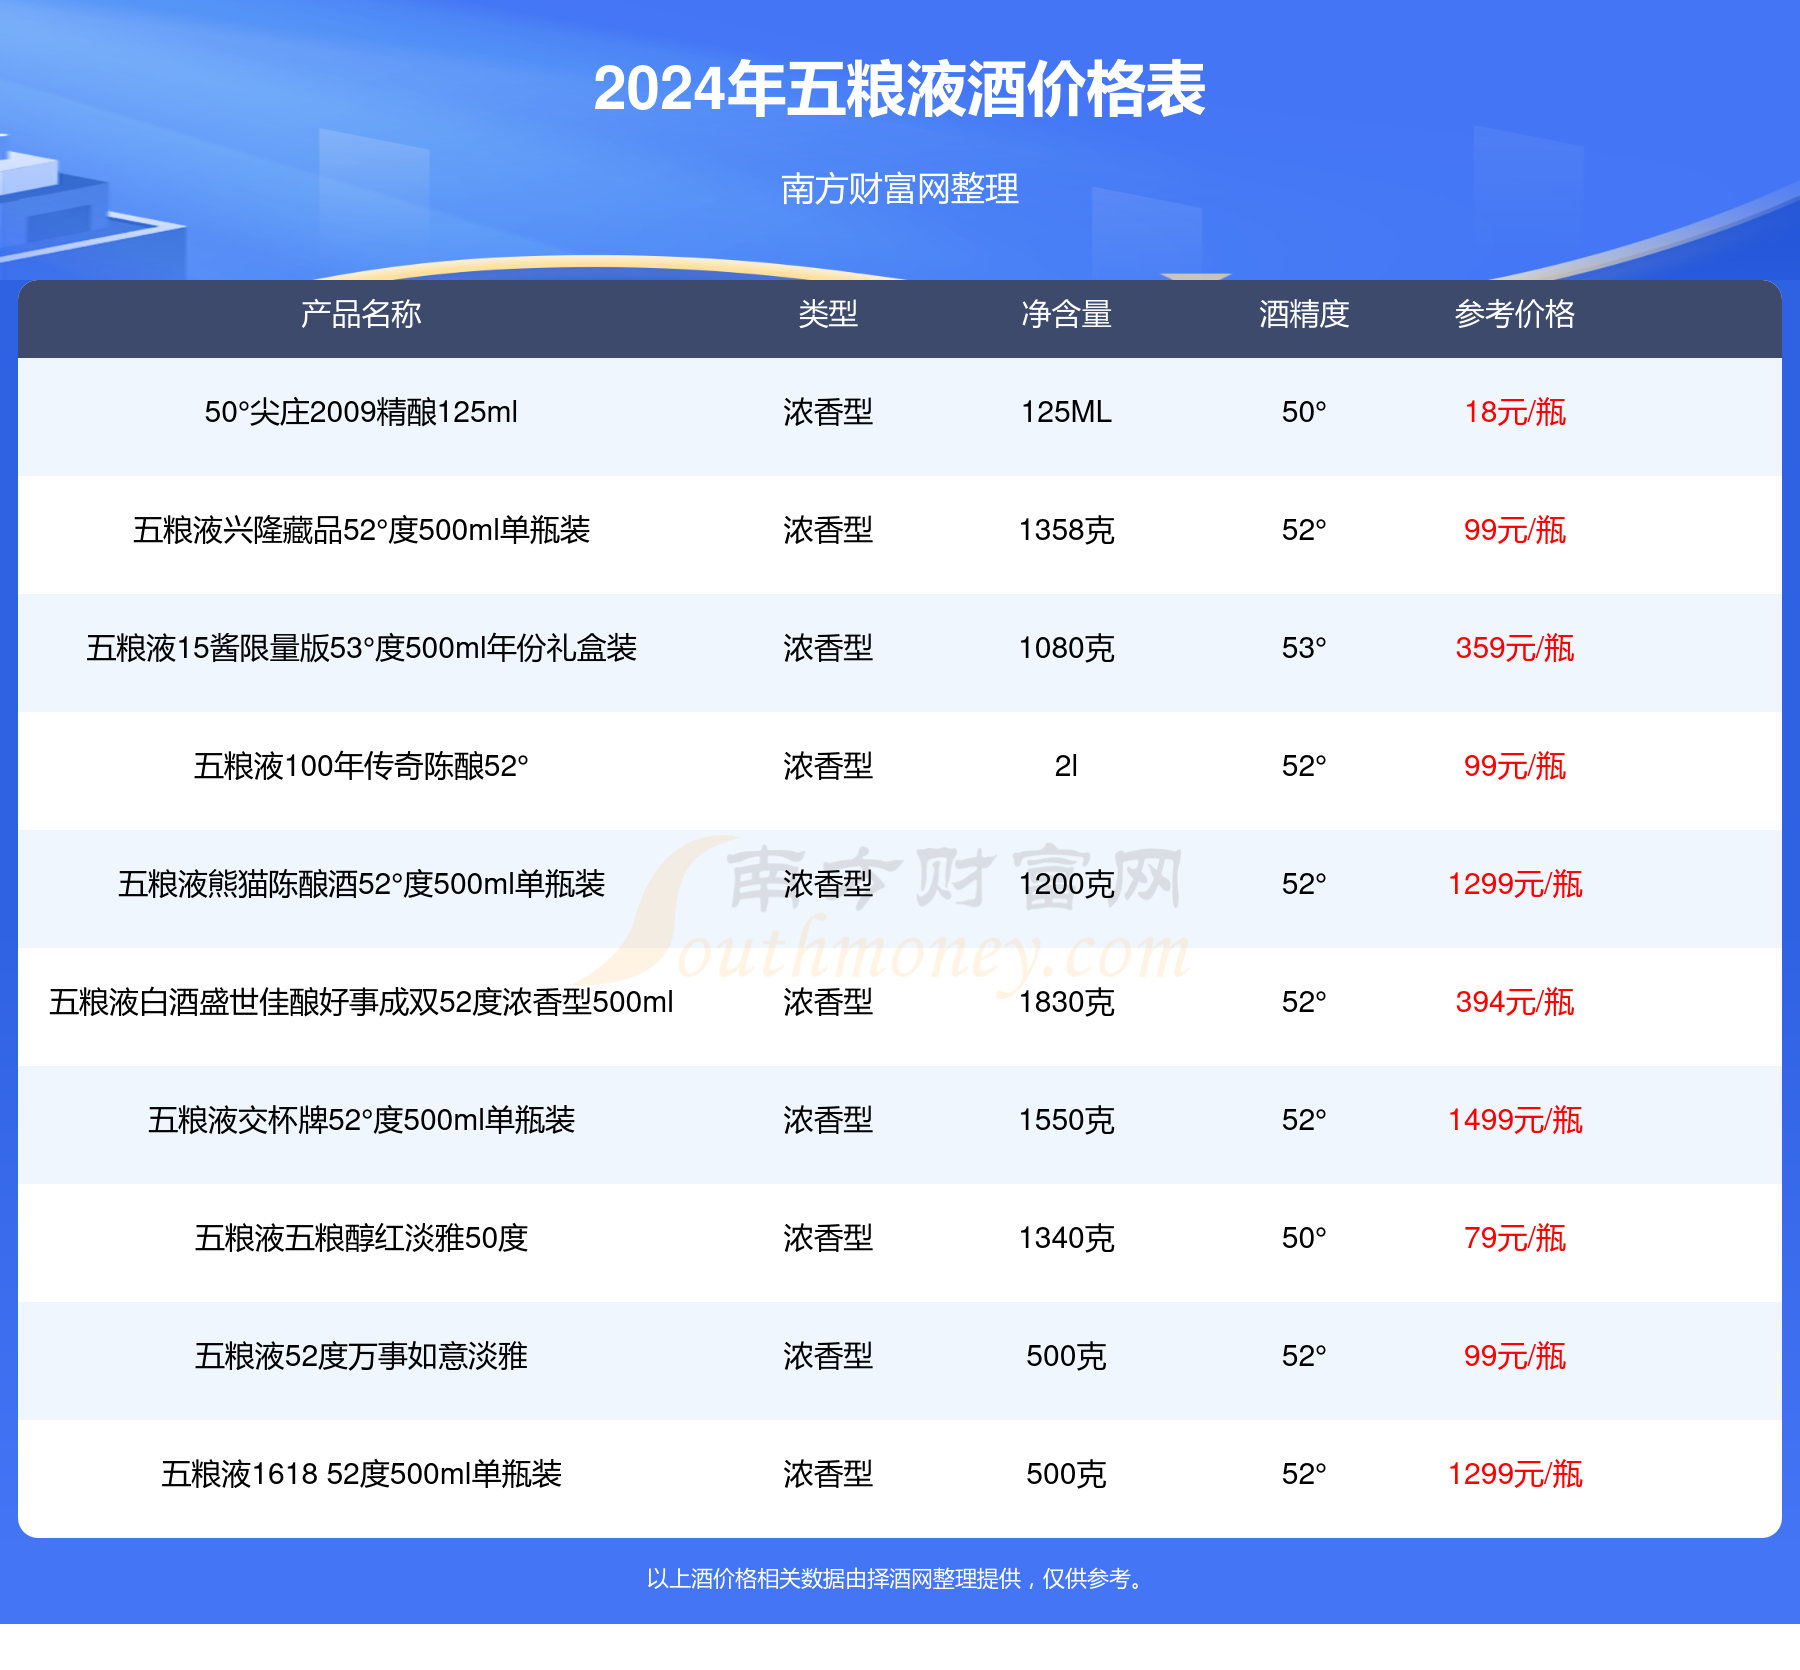Select "浓香型" in the 万事如意淡雅 row

tap(828, 1356)
